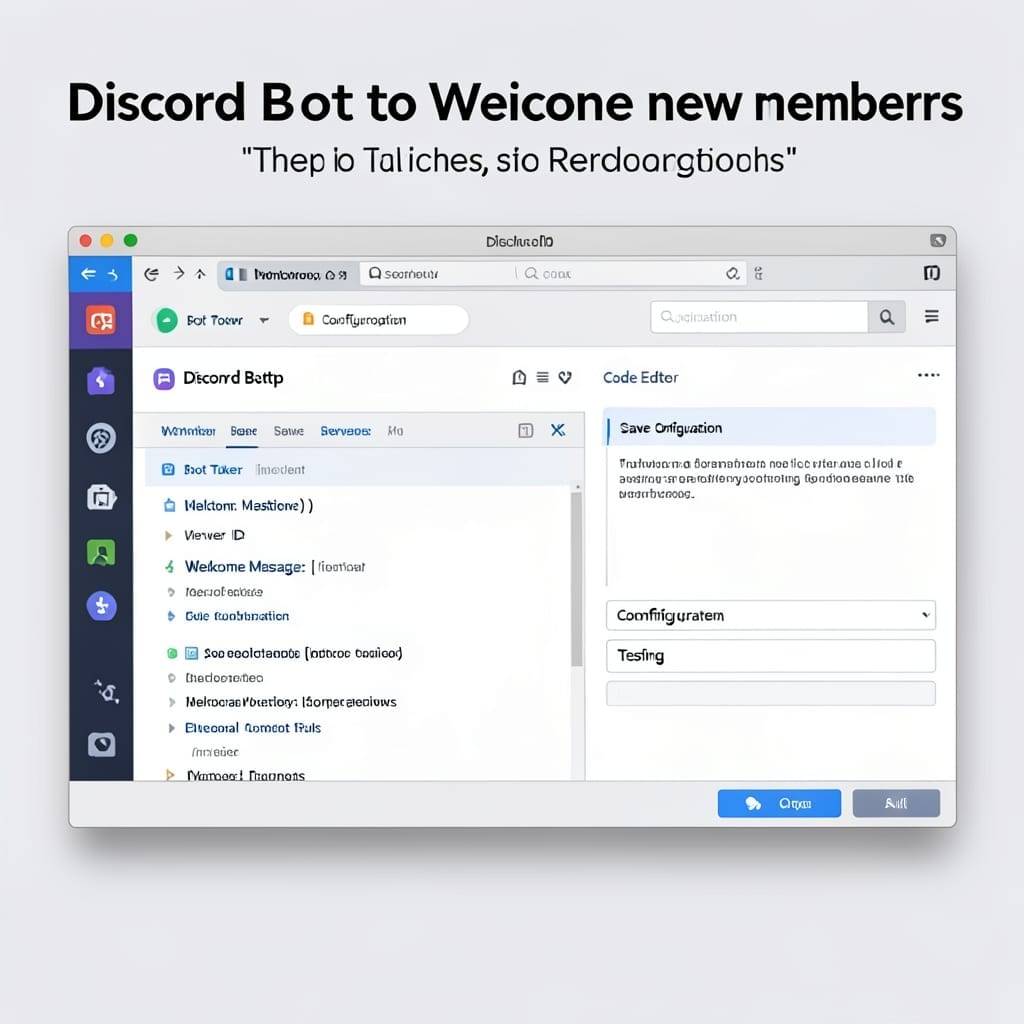Click the Tesfing input field

pyautogui.click(x=771, y=656)
